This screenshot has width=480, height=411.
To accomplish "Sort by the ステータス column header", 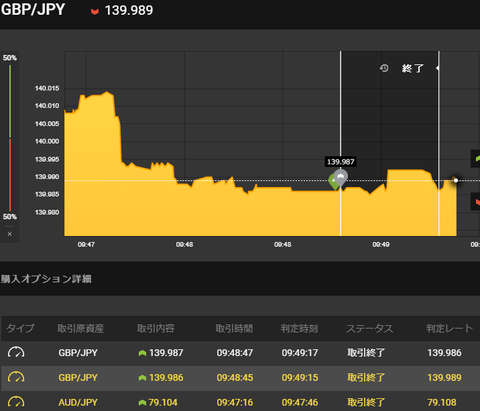I will 370,328.
